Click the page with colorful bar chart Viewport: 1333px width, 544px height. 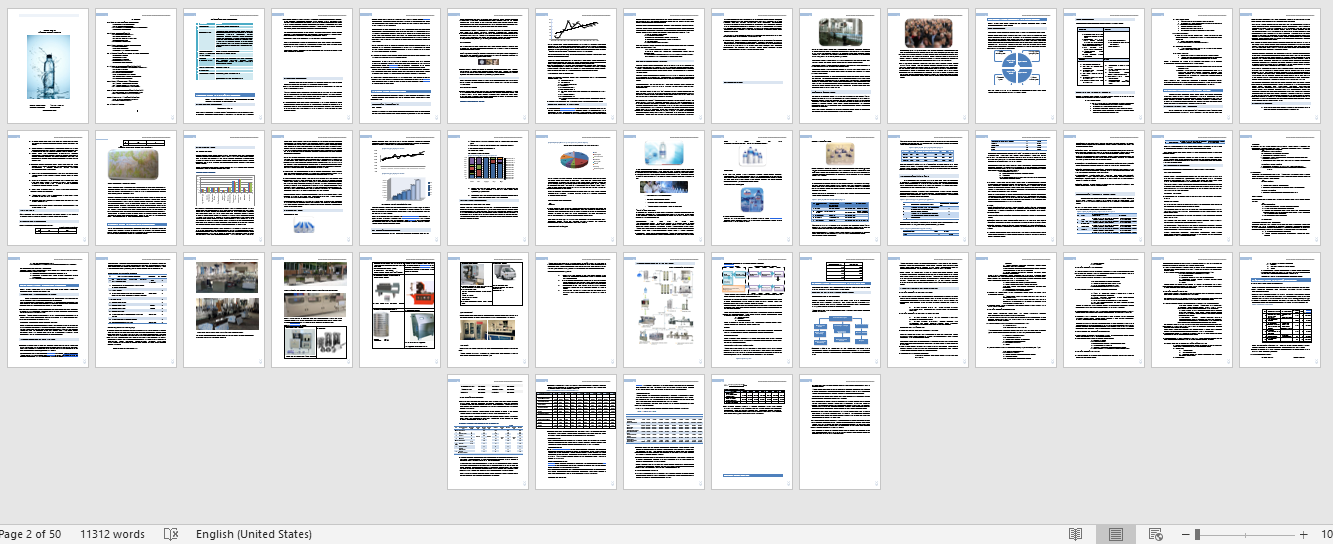[x=224, y=188]
